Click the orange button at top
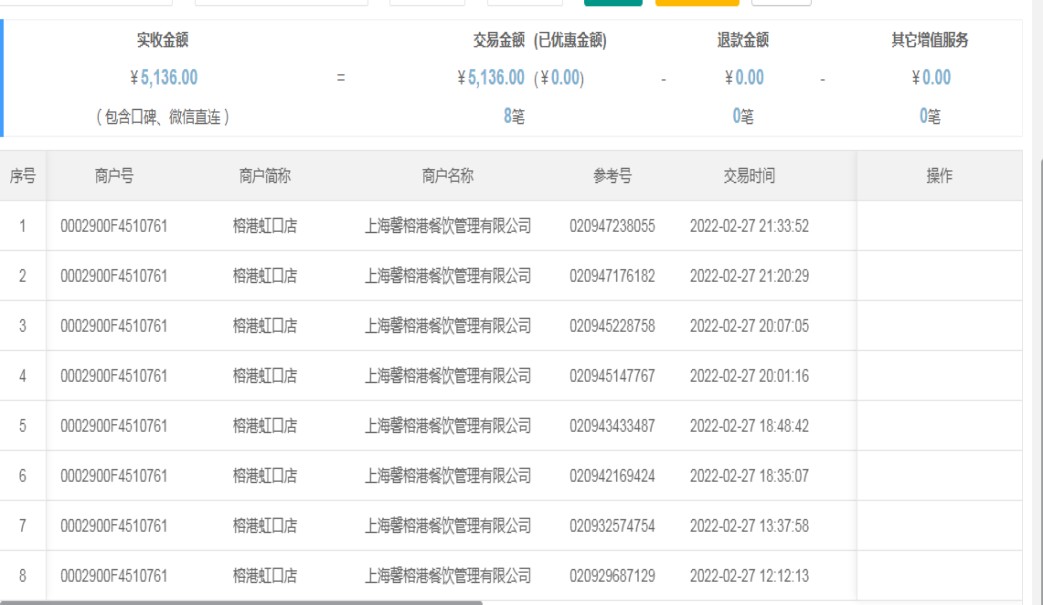The width and height of the screenshot is (1043, 605). pos(697,3)
